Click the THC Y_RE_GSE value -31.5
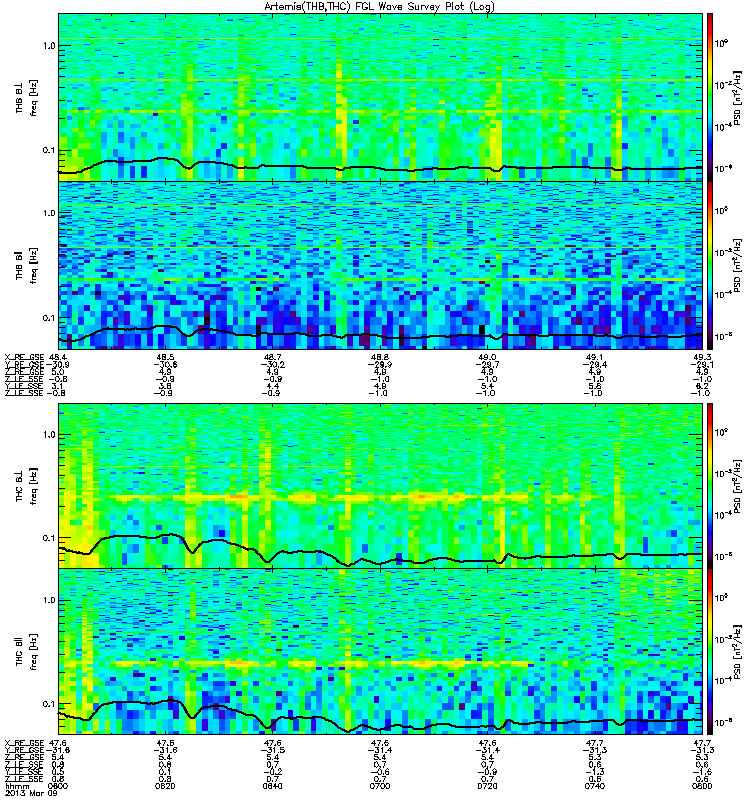Screen dimensions: 750x800 point(273,751)
